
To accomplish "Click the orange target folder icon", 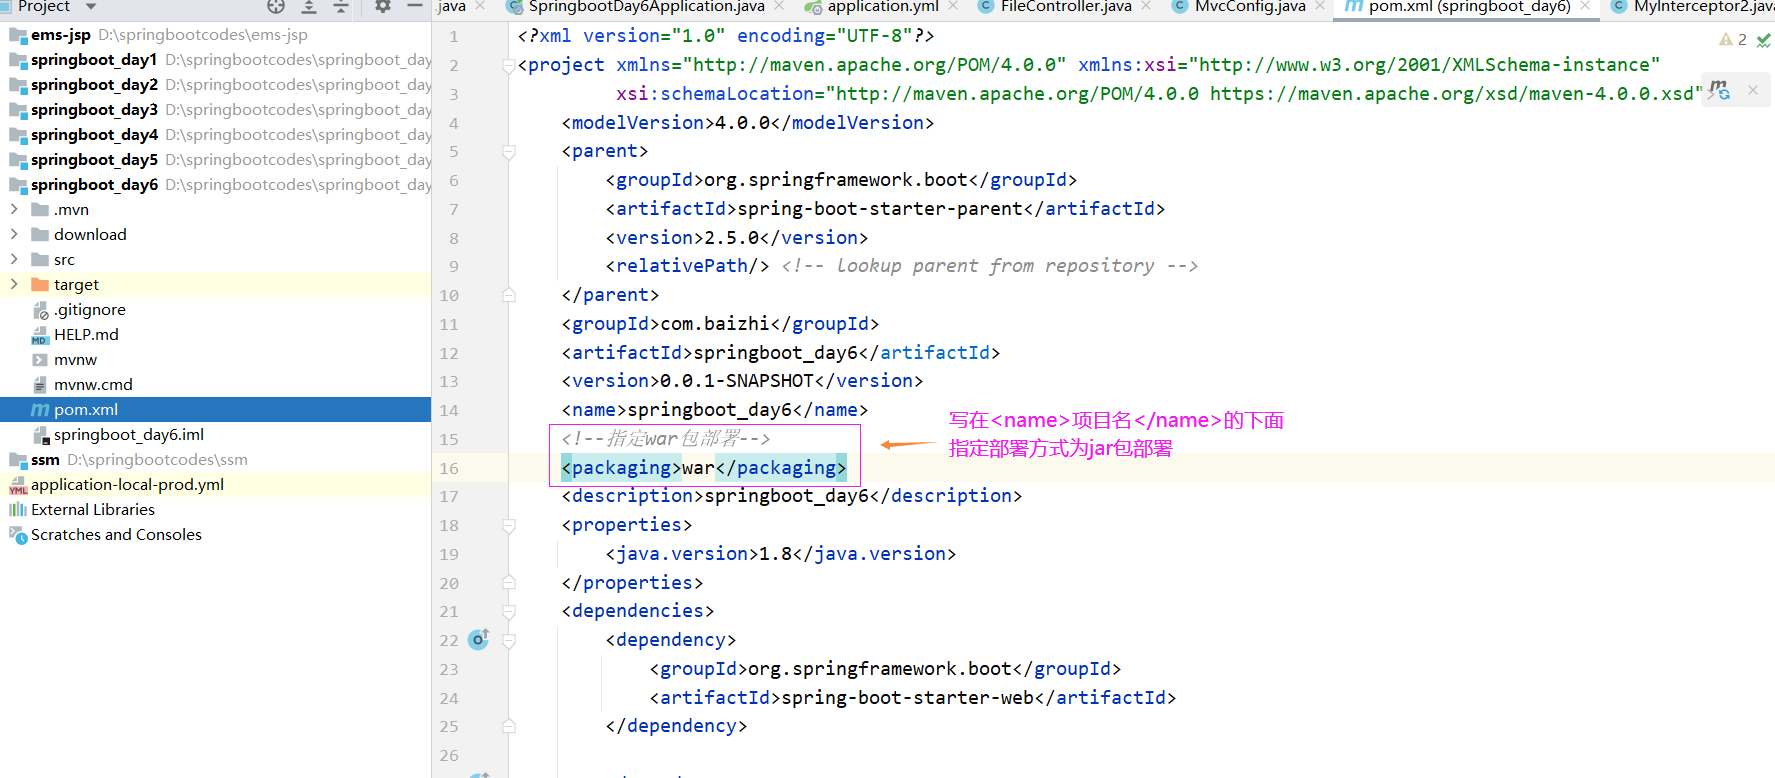I will (x=40, y=285).
